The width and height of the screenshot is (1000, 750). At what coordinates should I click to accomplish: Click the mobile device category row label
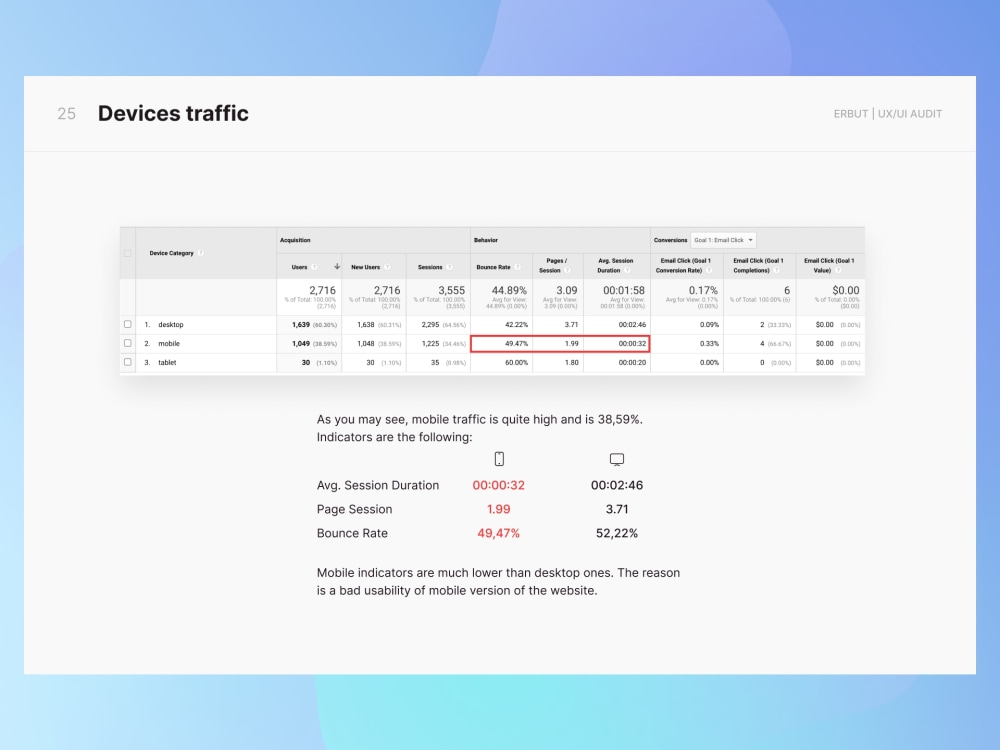(x=169, y=343)
